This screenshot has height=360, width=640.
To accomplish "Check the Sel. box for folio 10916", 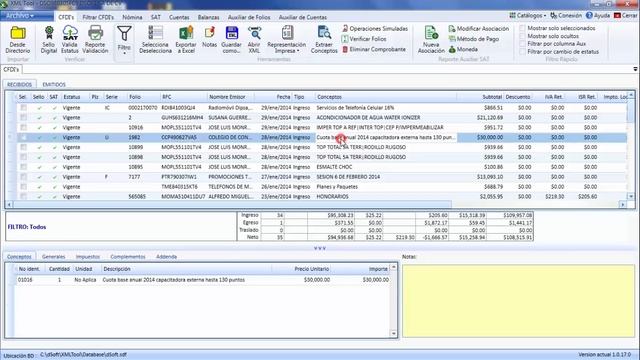I will click(x=23, y=127).
